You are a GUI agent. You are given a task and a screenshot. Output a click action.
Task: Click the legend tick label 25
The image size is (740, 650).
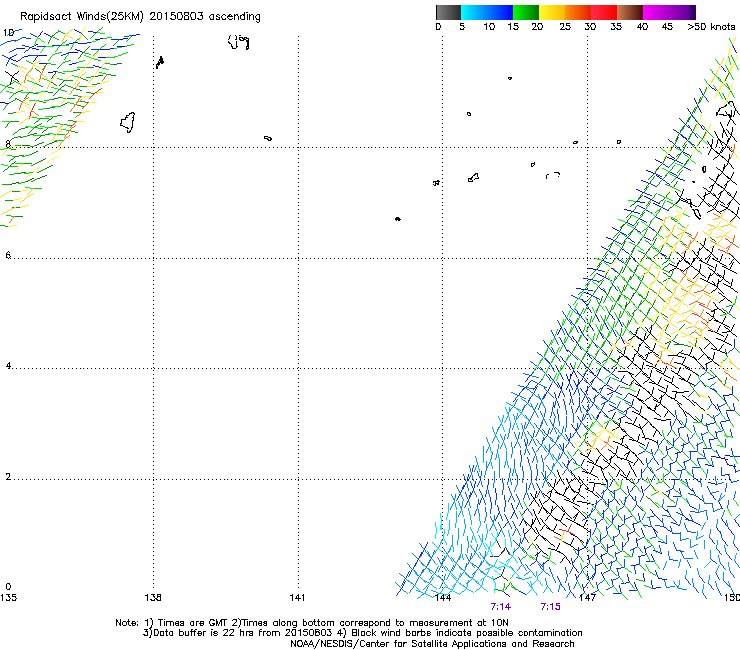pos(565,27)
